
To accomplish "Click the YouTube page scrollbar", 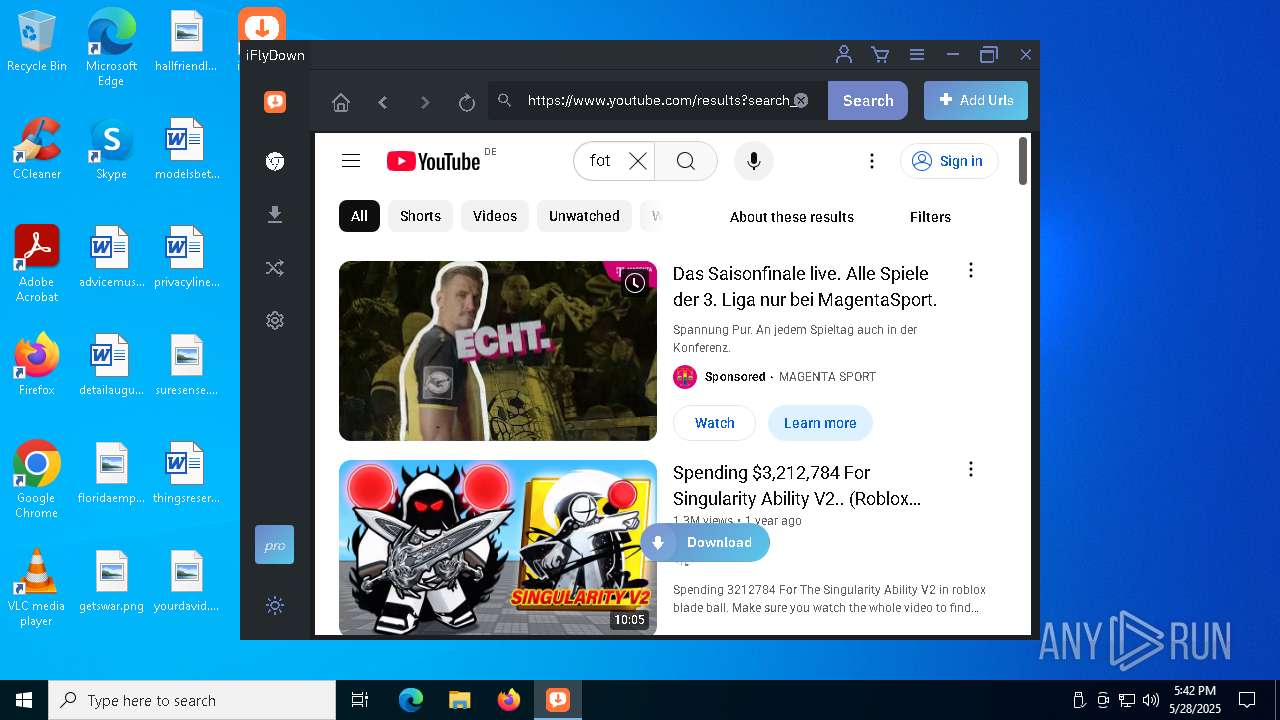I will (1023, 161).
